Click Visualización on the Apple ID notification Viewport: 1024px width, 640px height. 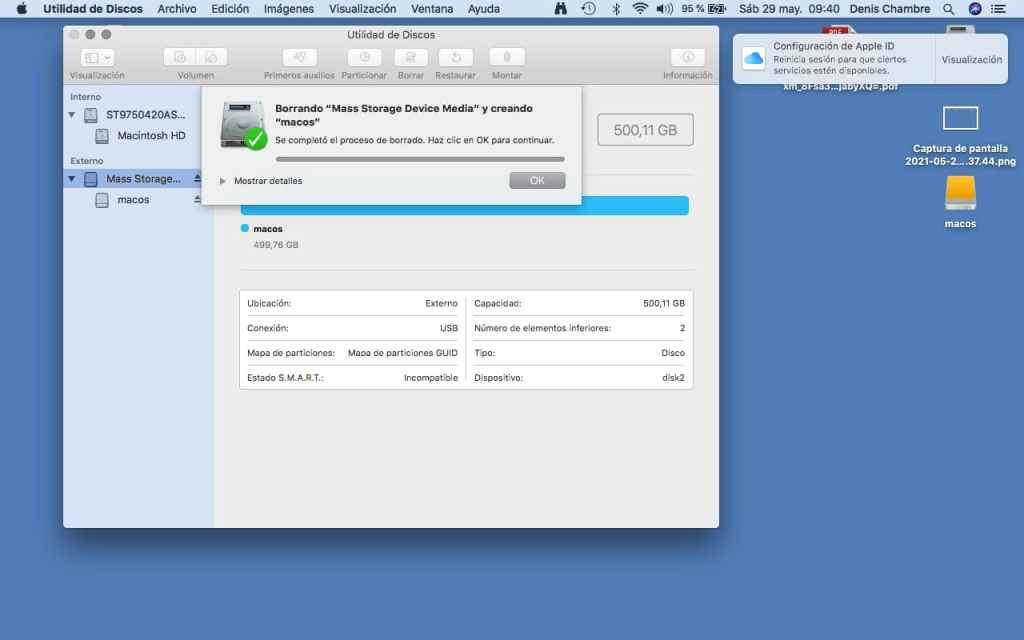(971, 60)
